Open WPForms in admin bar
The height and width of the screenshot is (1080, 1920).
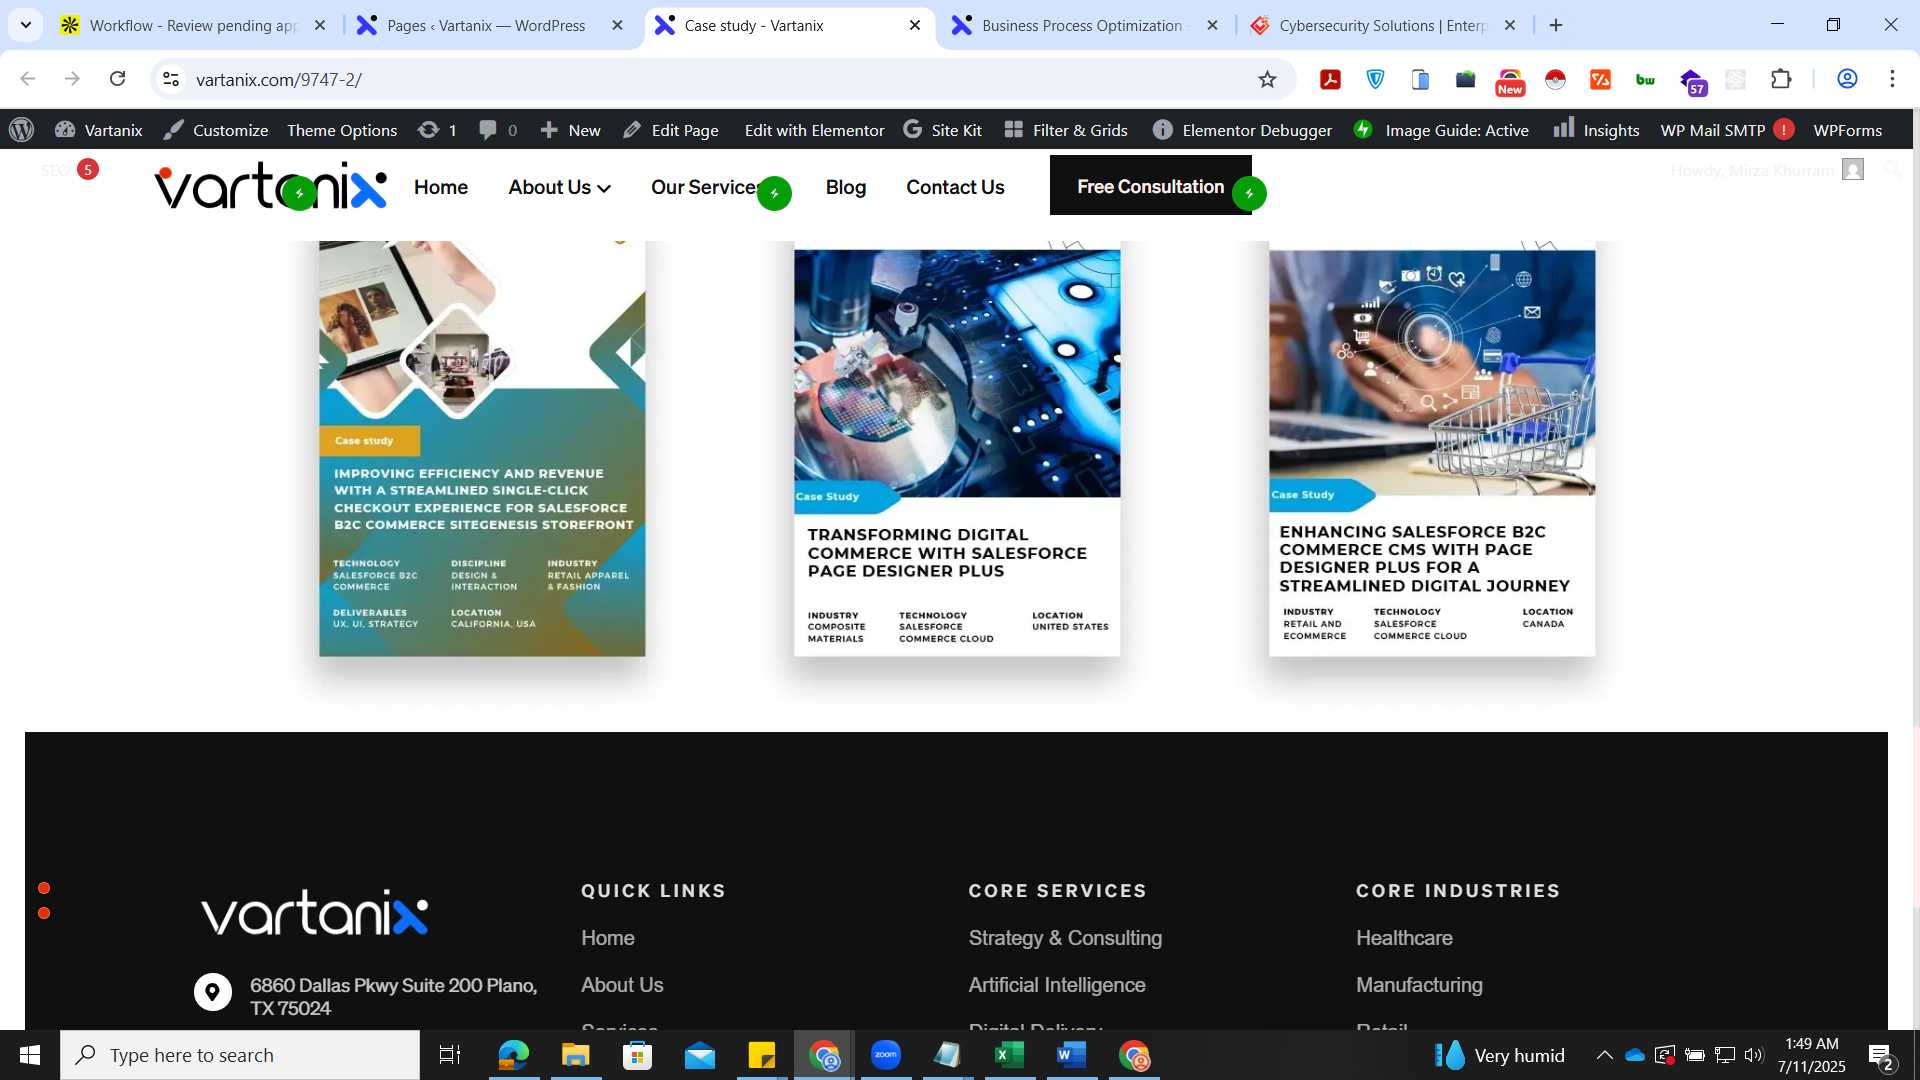click(1848, 130)
